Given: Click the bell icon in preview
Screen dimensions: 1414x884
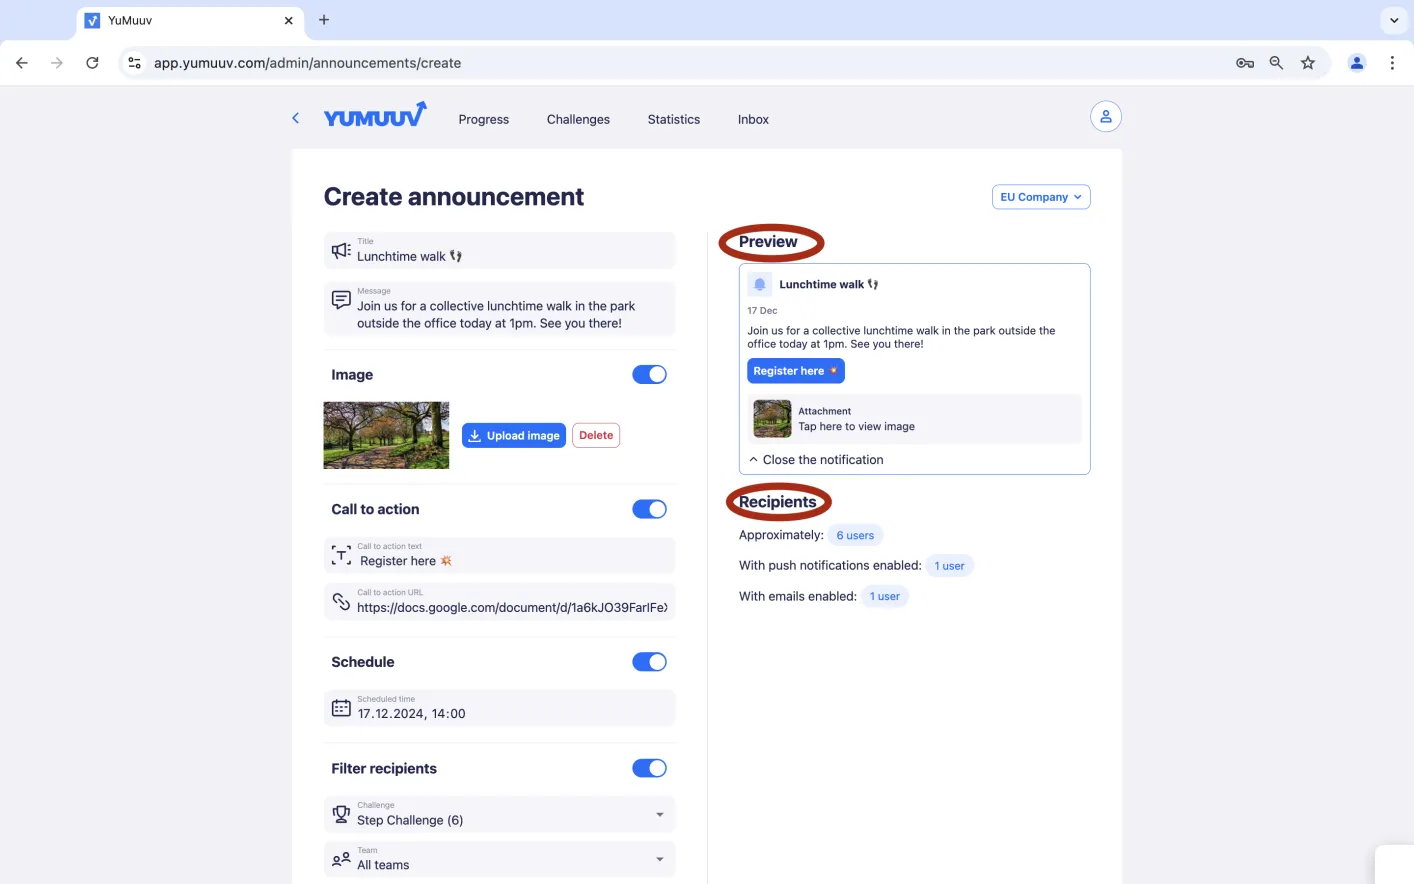Looking at the screenshot, I should point(760,284).
